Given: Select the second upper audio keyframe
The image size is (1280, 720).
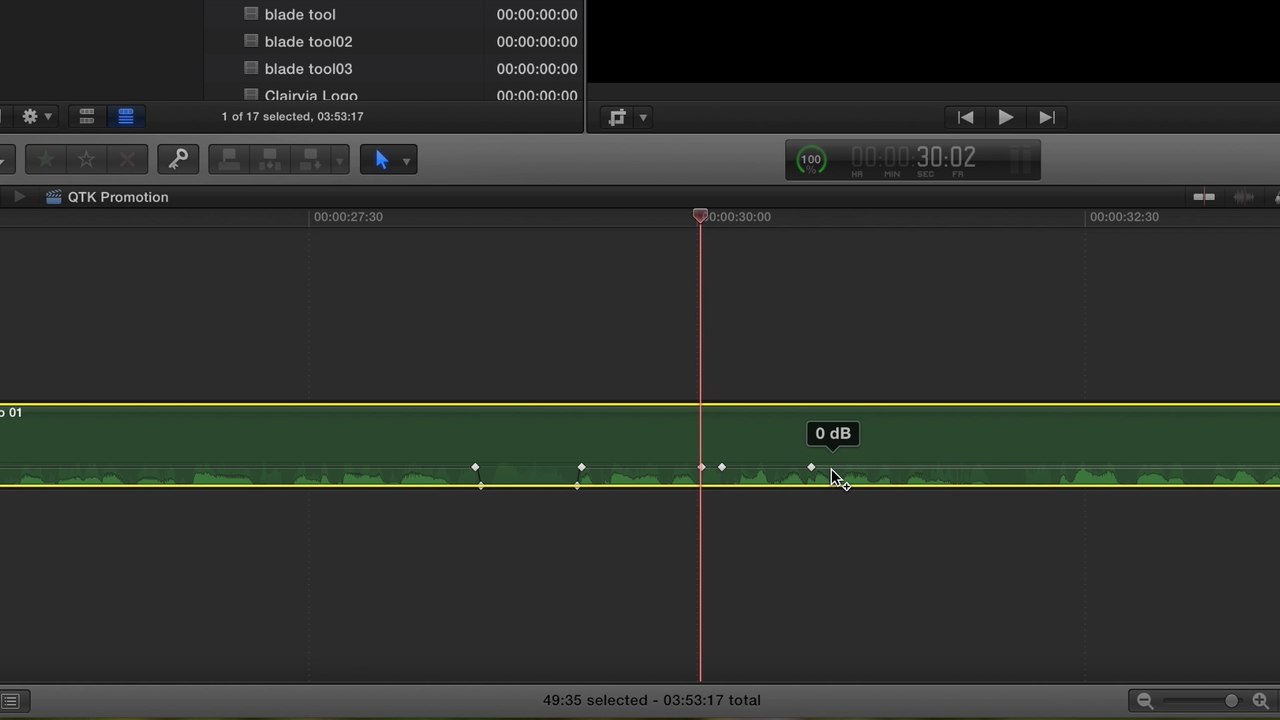Looking at the screenshot, I should (x=582, y=467).
